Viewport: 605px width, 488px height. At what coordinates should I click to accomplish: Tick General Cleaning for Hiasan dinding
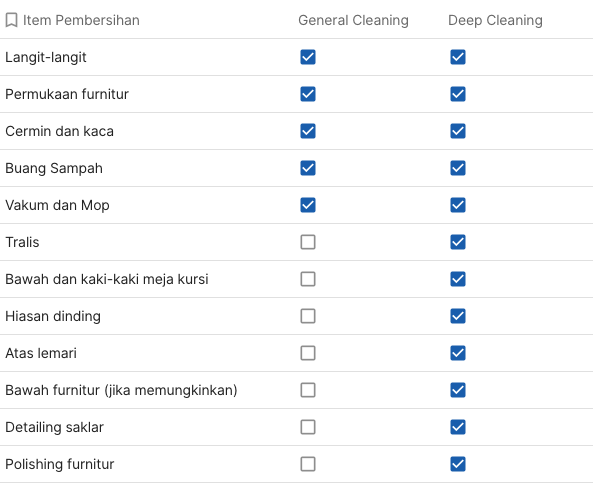click(308, 316)
